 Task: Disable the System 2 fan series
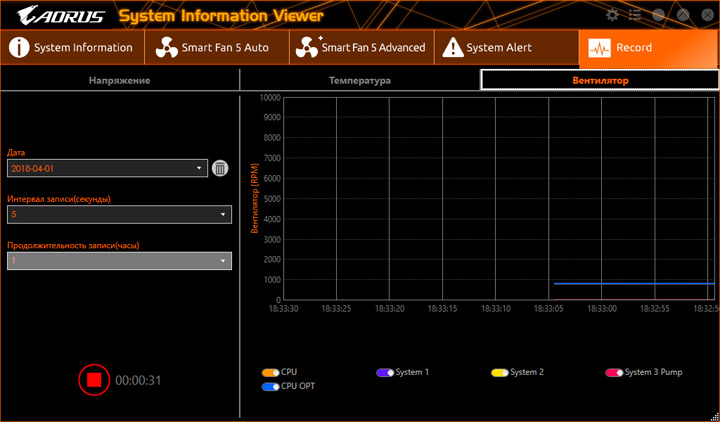[499, 372]
